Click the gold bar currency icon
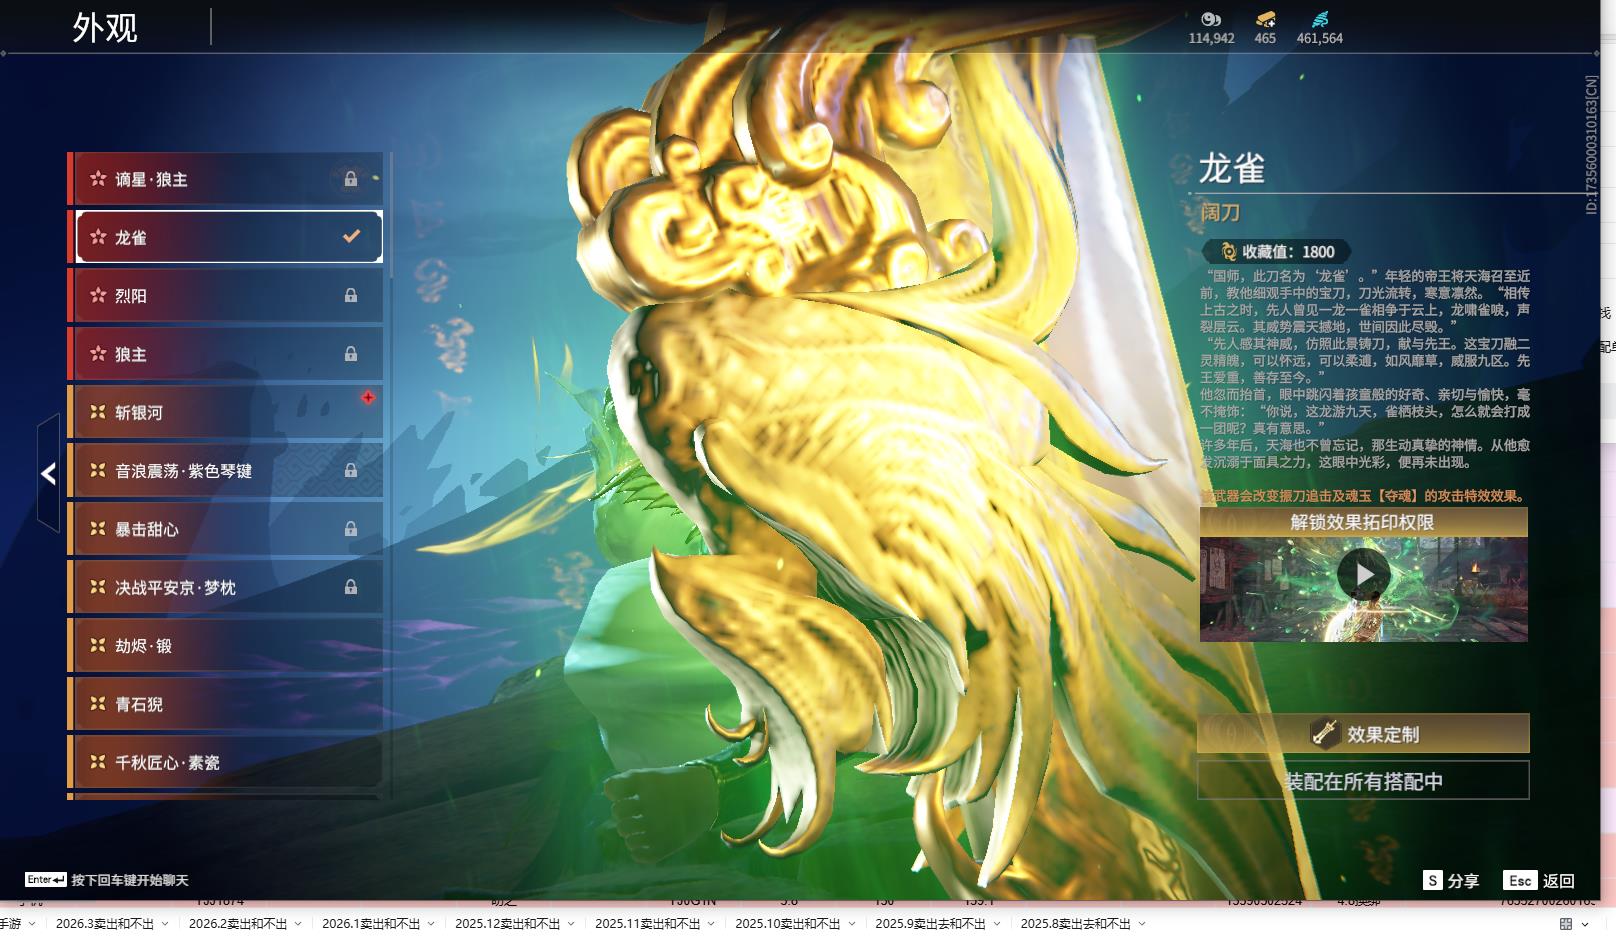Viewport: 1616px width, 939px height. [x=1265, y=19]
